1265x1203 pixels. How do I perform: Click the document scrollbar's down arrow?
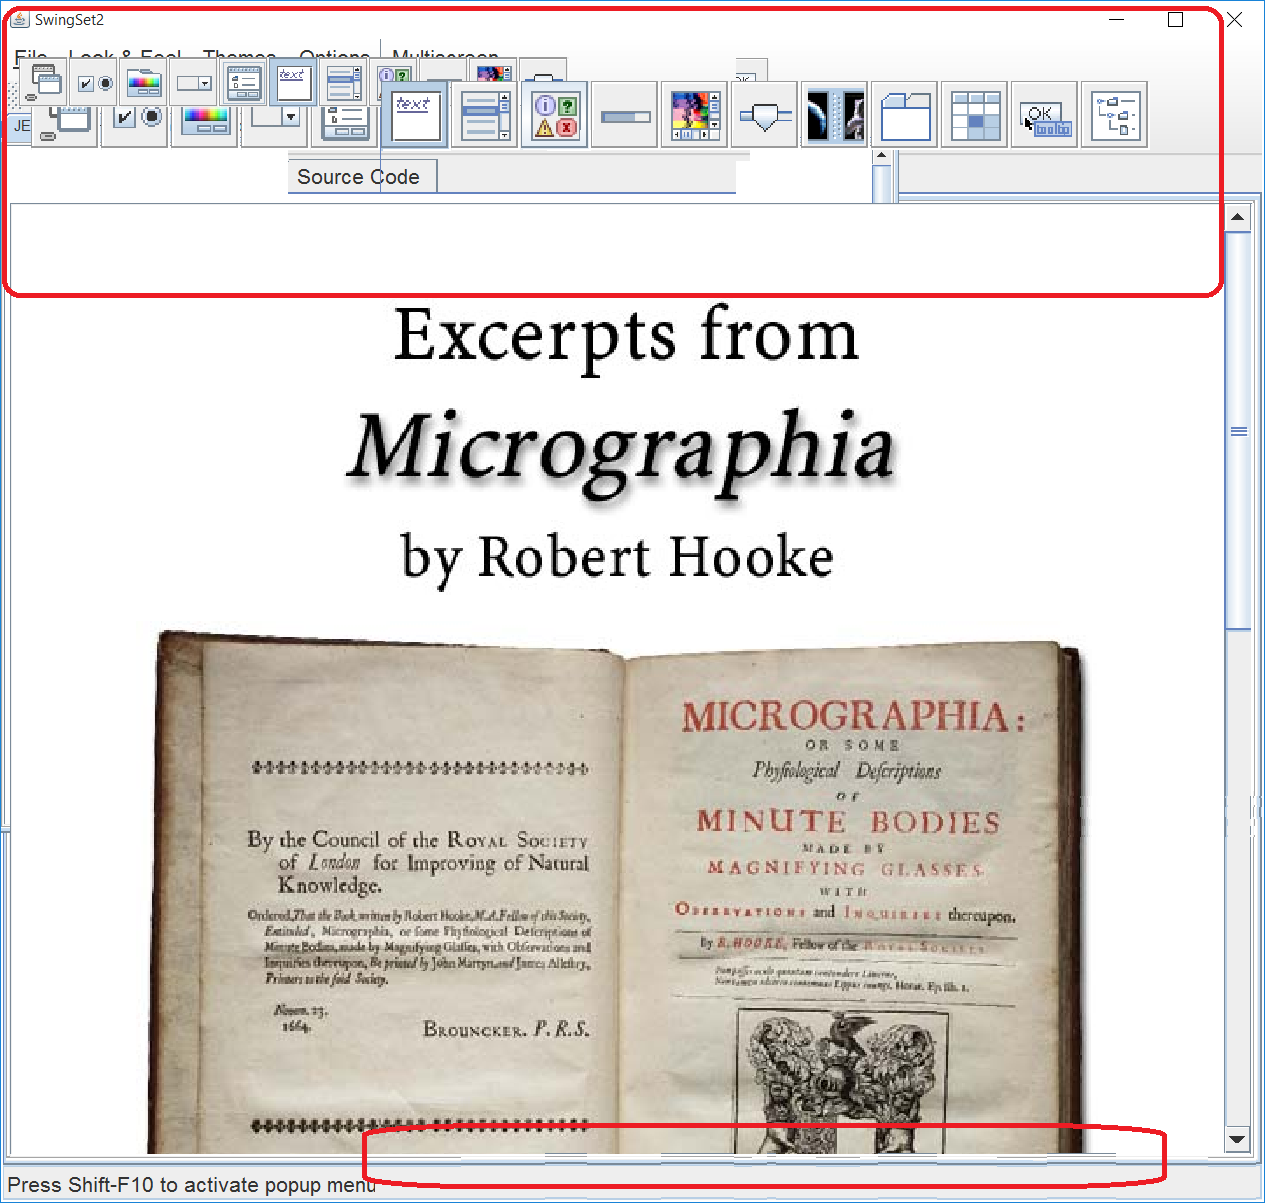pos(1237,1139)
